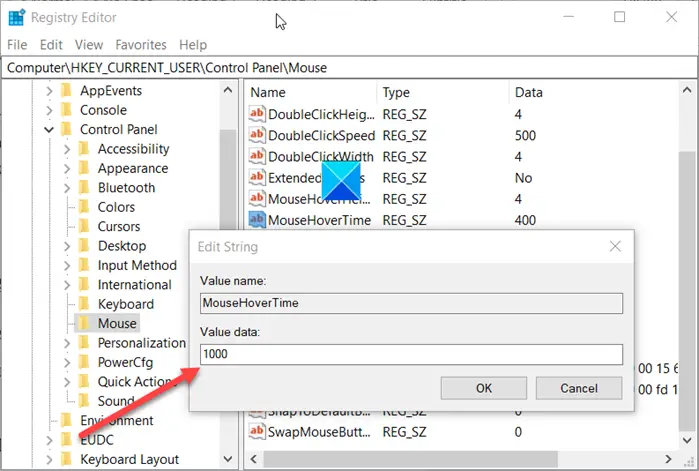This screenshot has width=699, height=471.
Task: Click the tree pane scroll-up arrow
Action: (x=228, y=90)
